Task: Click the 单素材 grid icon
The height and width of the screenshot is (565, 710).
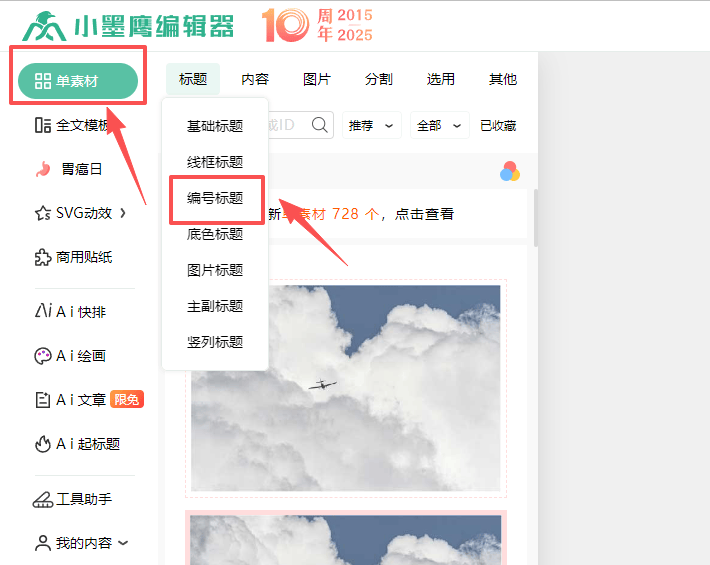Action: 42,81
